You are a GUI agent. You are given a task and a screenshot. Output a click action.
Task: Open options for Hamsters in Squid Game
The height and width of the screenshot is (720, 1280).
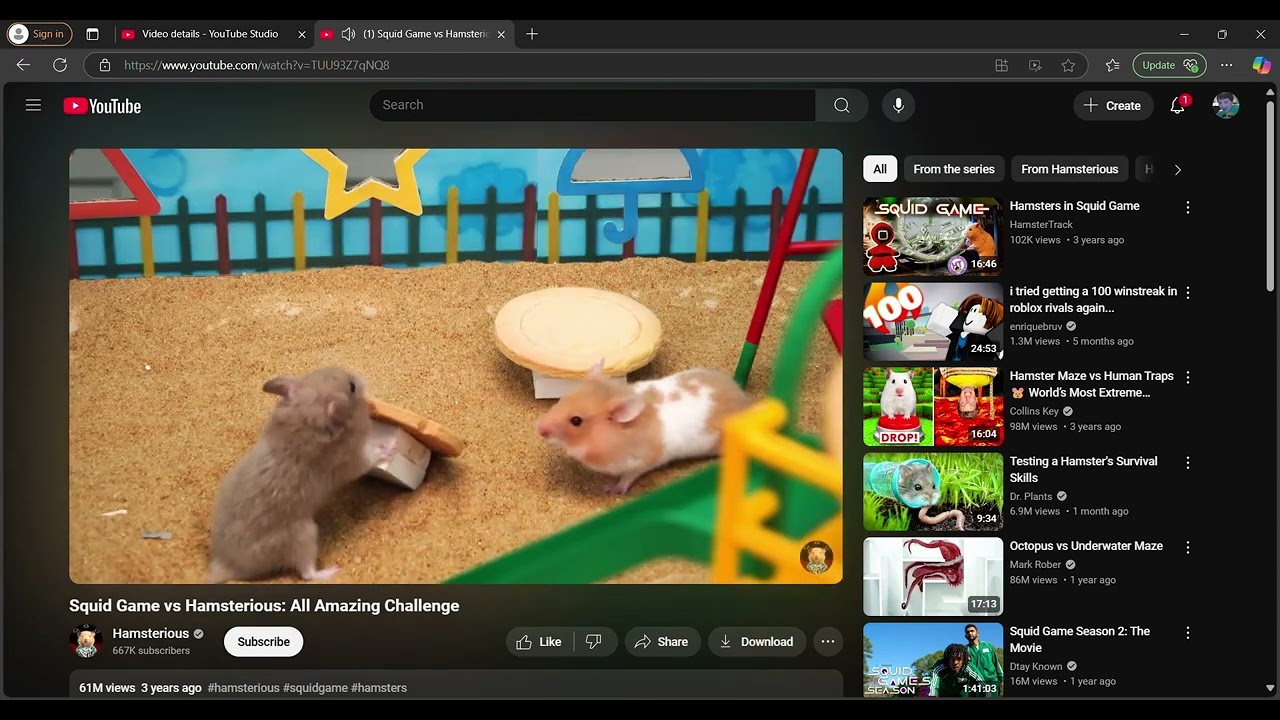point(1188,207)
